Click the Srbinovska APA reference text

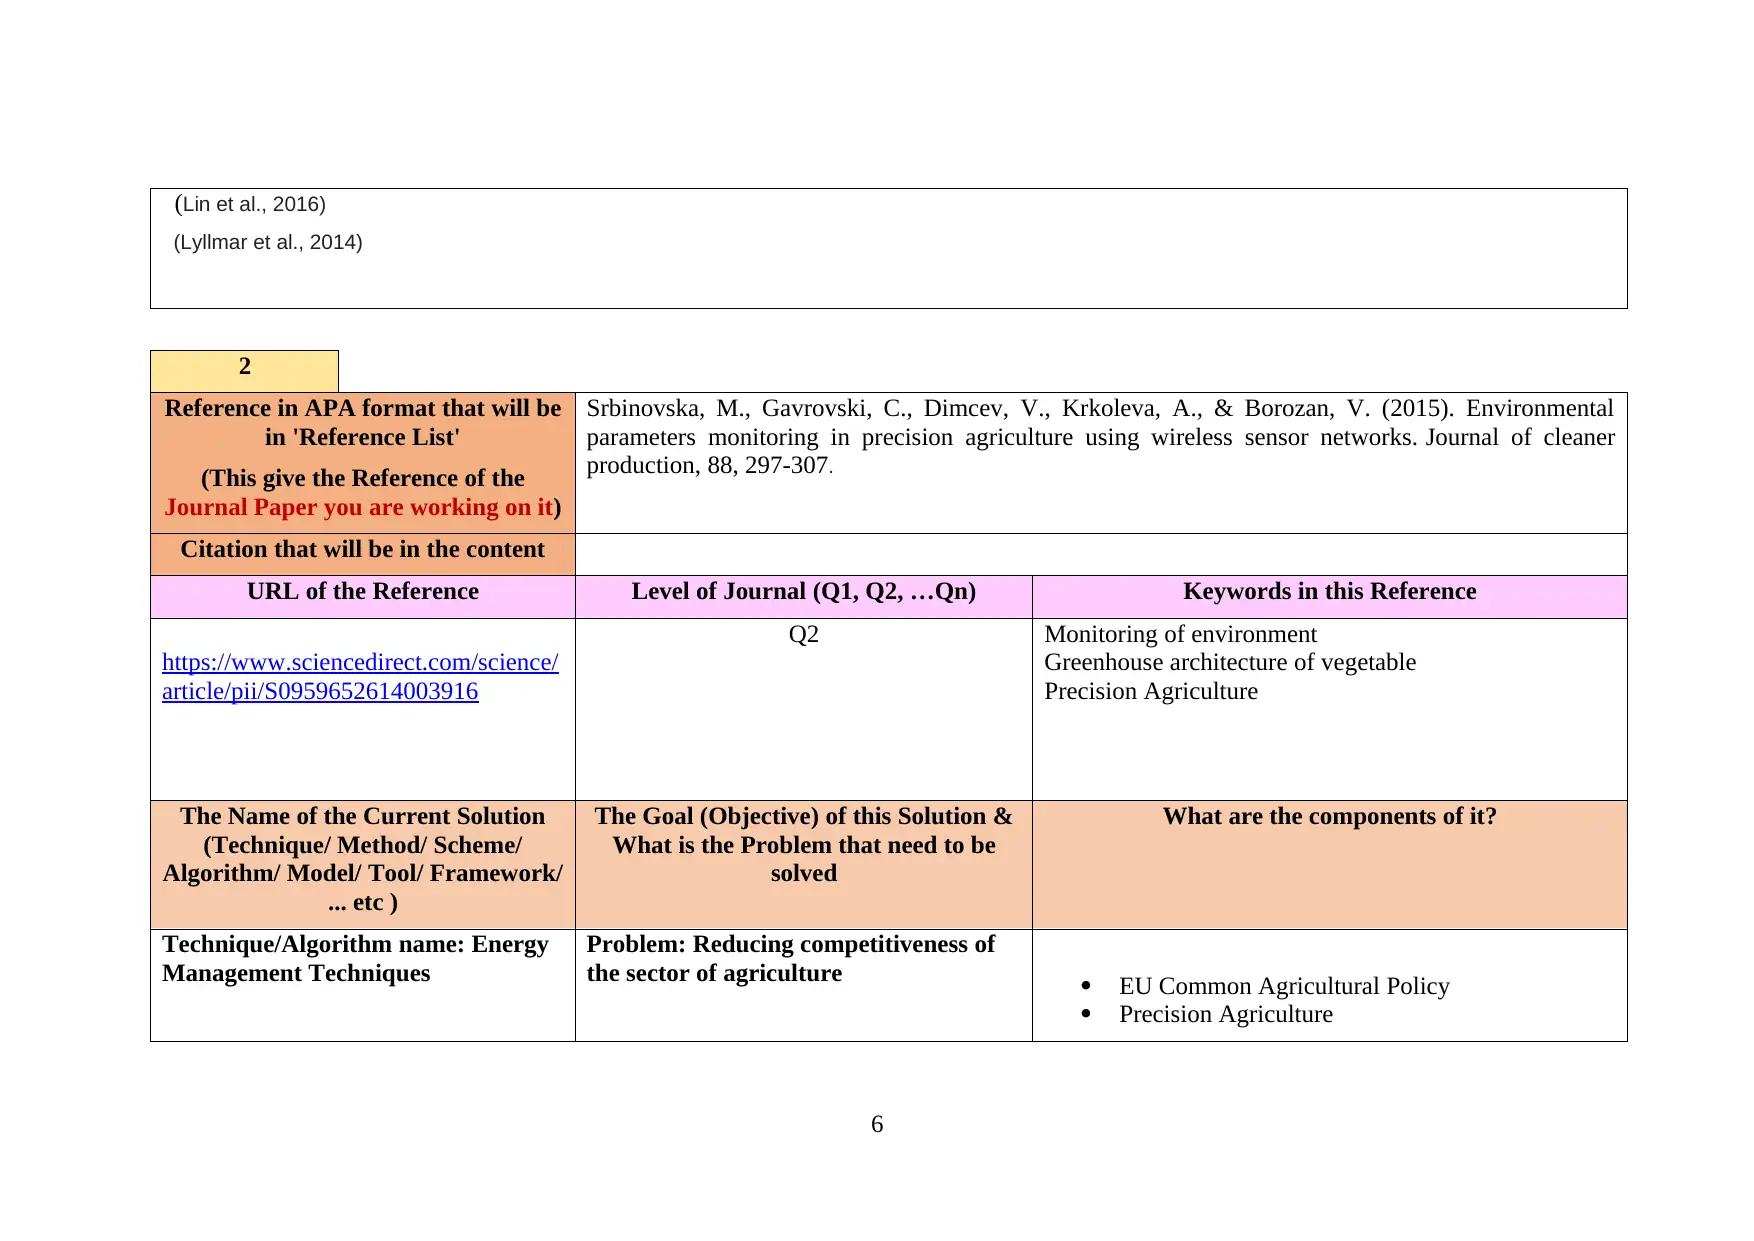1100,437
